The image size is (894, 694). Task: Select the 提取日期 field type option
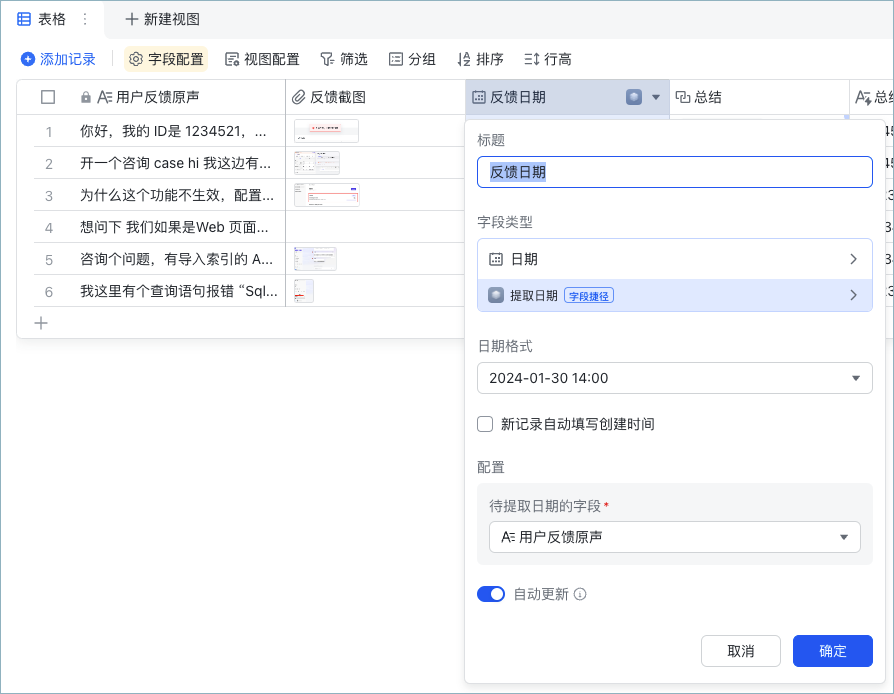(x=674, y=295)
